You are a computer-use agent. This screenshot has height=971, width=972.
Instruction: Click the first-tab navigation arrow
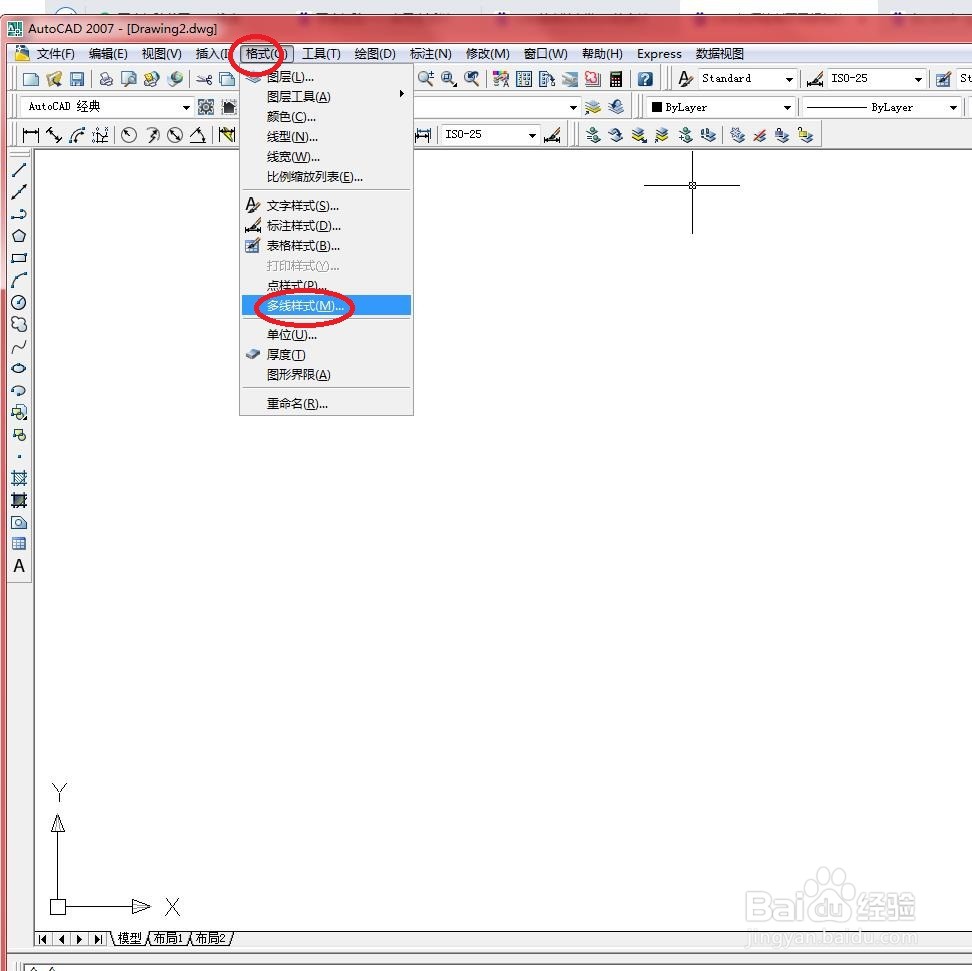point(42,939)
